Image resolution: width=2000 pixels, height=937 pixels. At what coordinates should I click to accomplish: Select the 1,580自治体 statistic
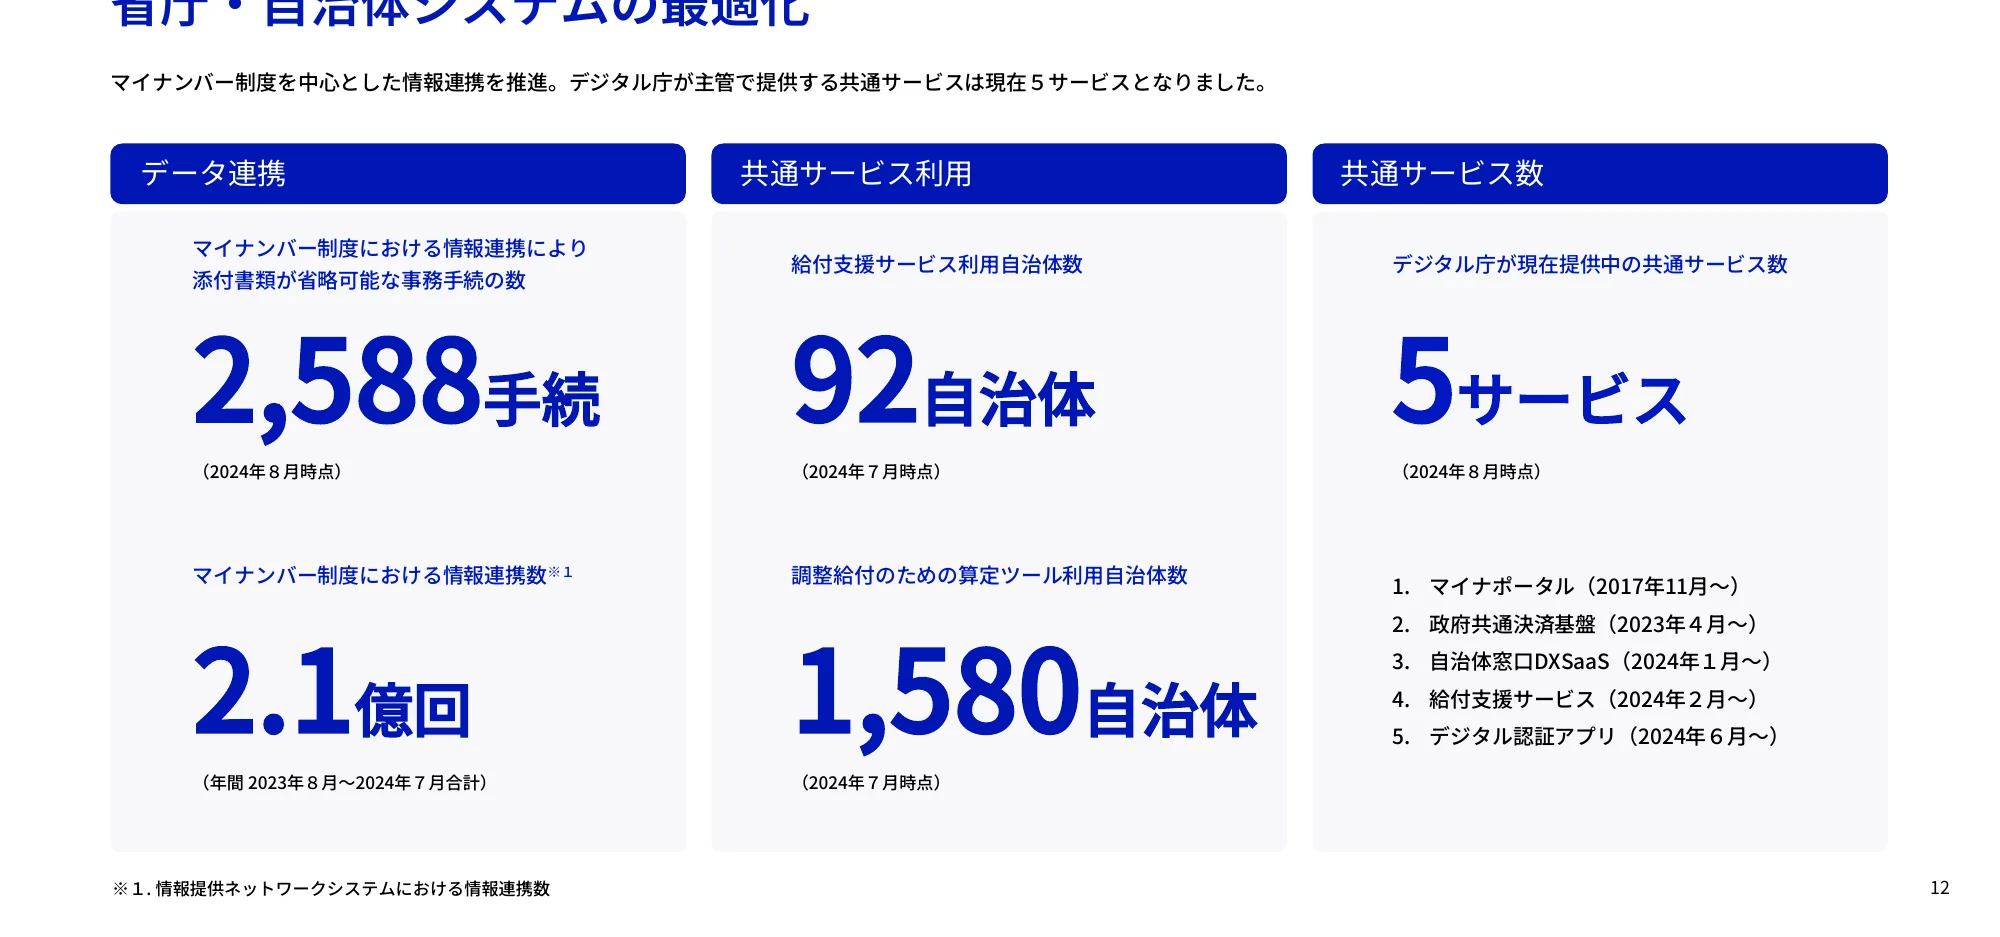click(x=1025, y=693)
